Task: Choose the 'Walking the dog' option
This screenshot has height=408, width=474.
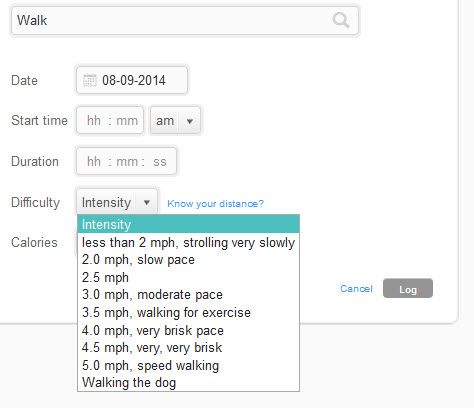Action: click(x=188, y=382)
